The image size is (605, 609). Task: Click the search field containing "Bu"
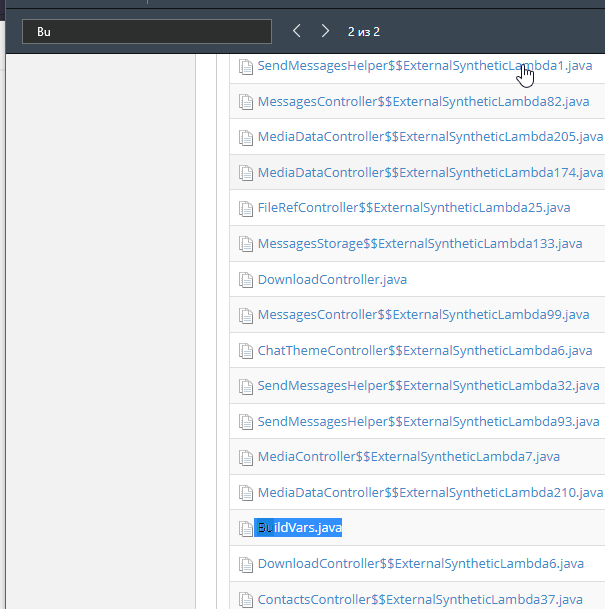click(x=146, y=31)
